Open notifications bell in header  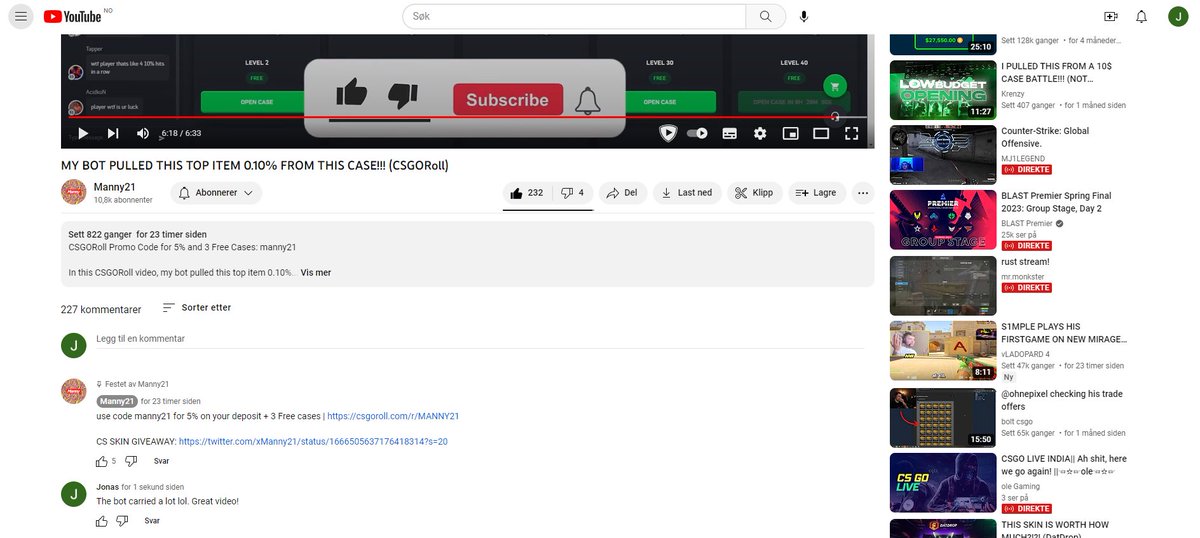[x=1142, y=16]
